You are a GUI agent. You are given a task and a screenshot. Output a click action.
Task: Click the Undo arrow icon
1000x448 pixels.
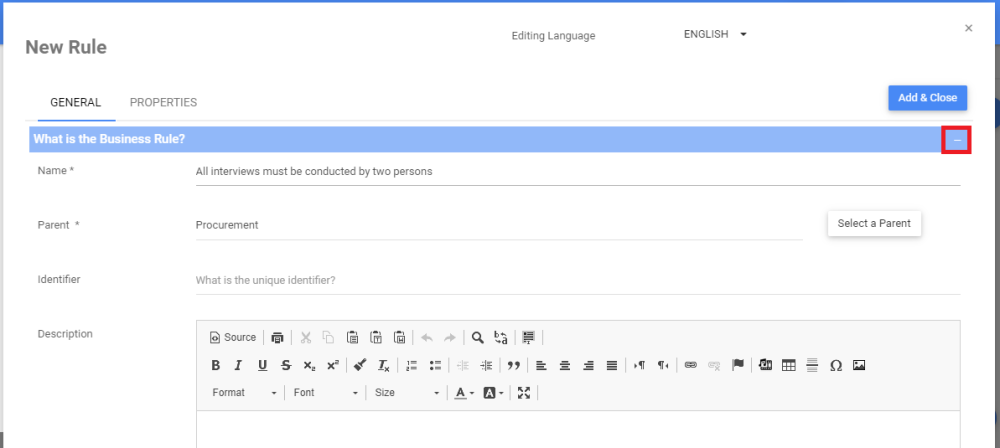(x=427, y=338)
